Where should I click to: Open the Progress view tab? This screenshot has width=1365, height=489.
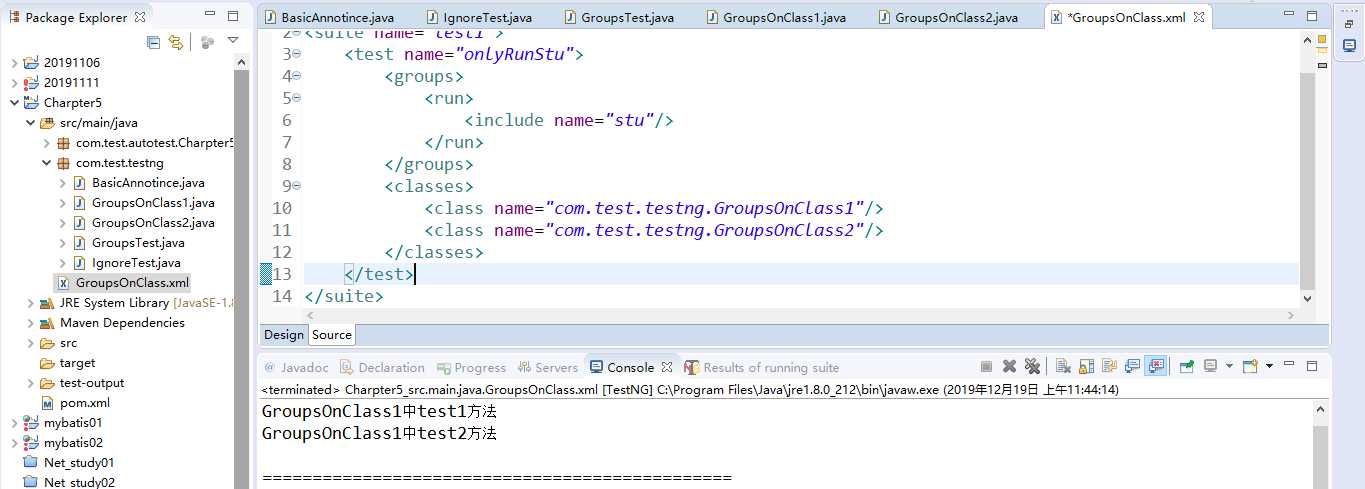tap(471, 367)
